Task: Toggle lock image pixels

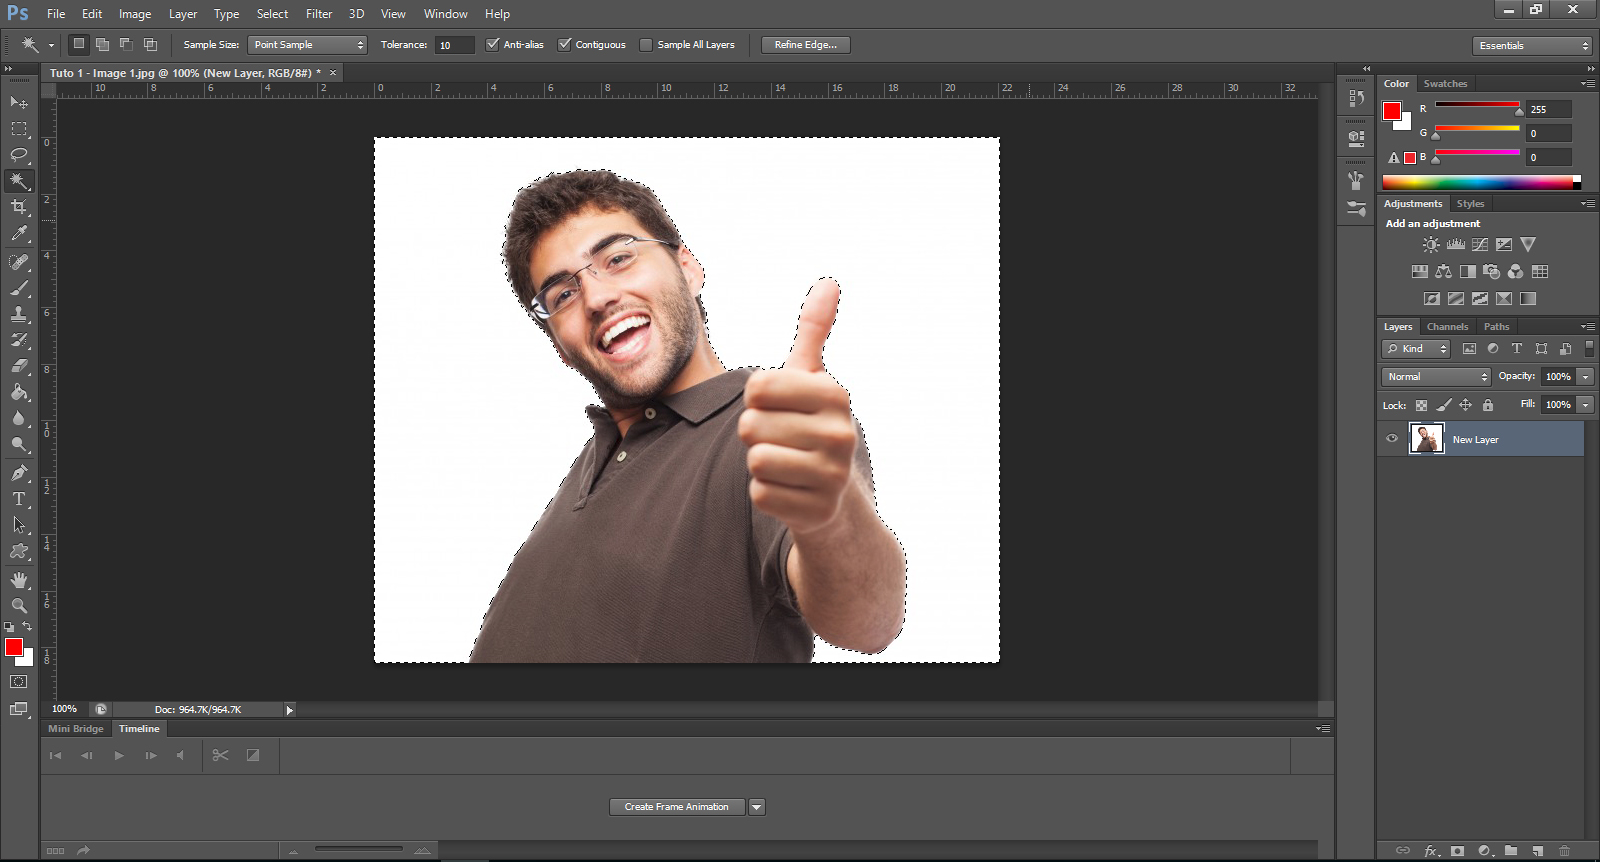Action: point(1443,405)
